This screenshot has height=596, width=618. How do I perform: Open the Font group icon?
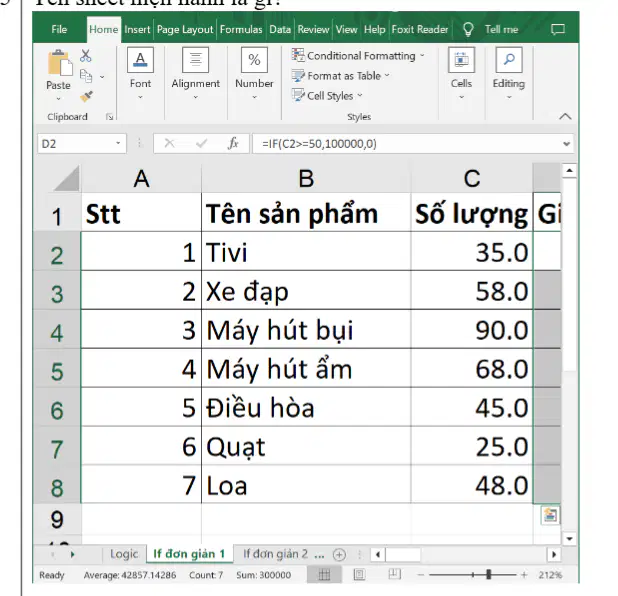coord(140,60)
